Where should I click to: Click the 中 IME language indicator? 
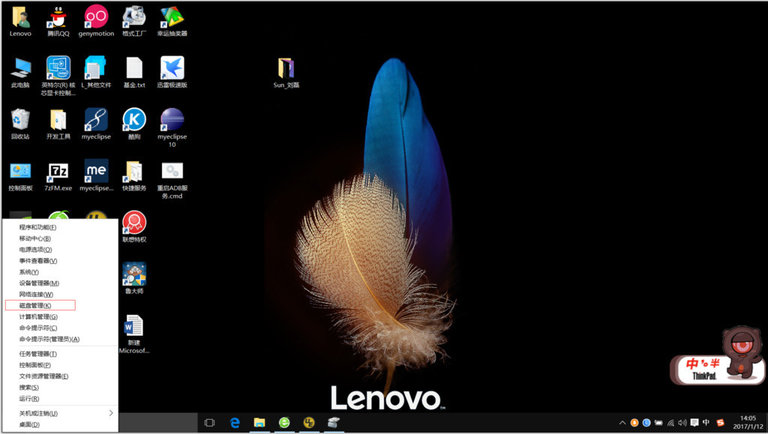pyautogui.click(x=706, y=422)
